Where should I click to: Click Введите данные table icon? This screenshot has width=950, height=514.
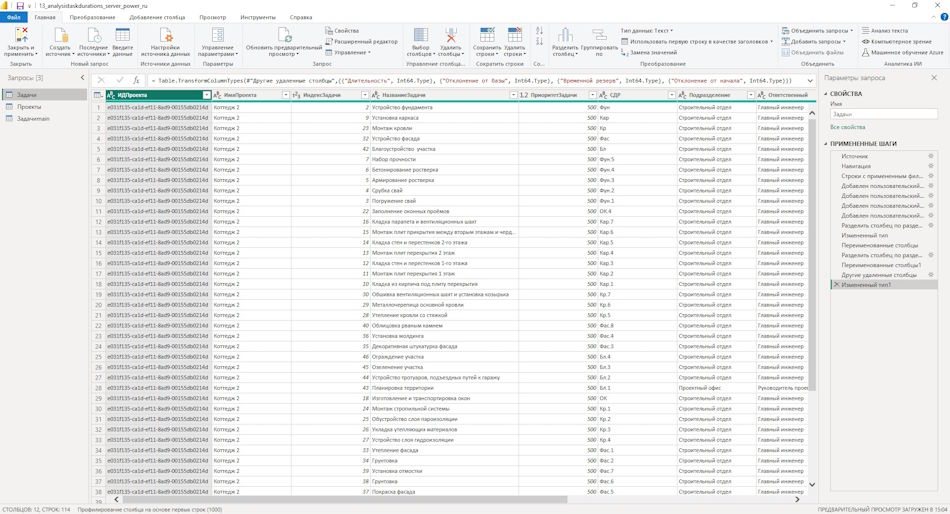pyautogui.click(x=122, y=35)
